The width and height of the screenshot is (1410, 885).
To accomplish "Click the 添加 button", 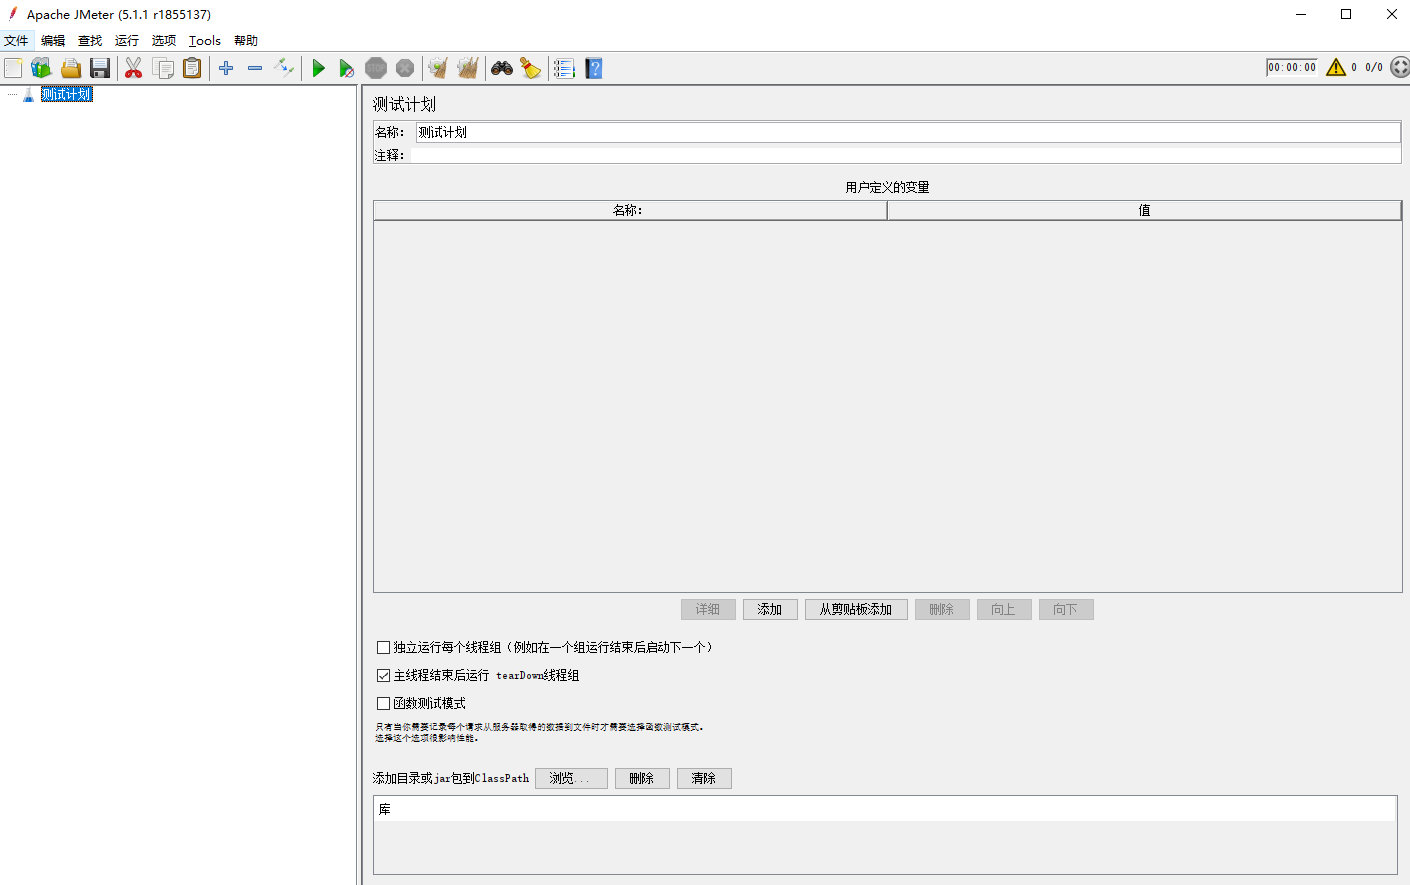I will pyautogui.click(x=770, y=609).
